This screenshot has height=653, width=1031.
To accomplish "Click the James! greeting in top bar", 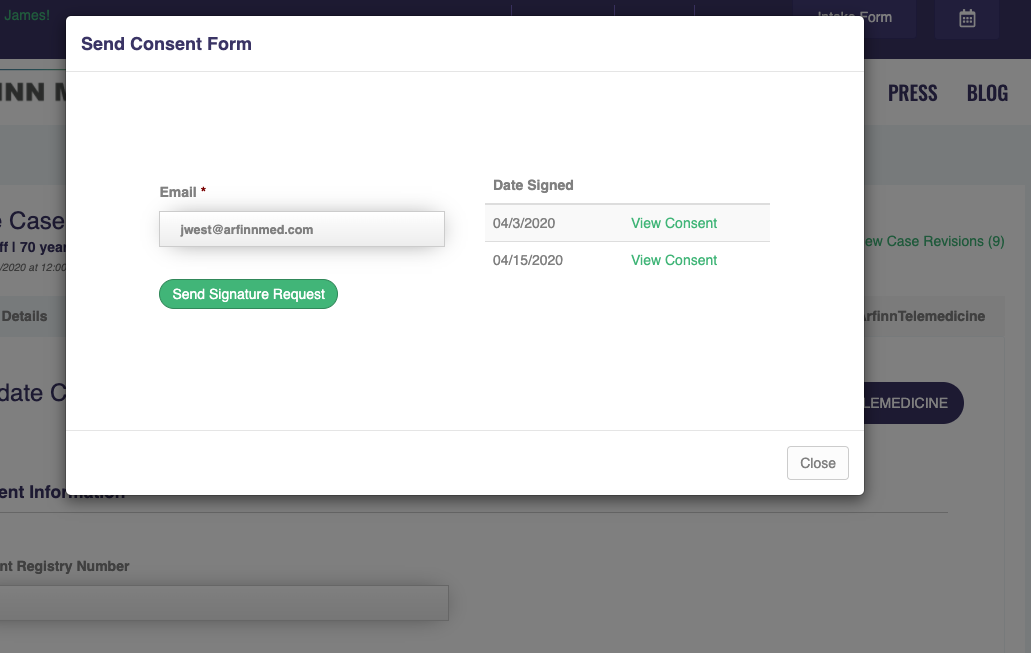I will click(x=27, y=15).
